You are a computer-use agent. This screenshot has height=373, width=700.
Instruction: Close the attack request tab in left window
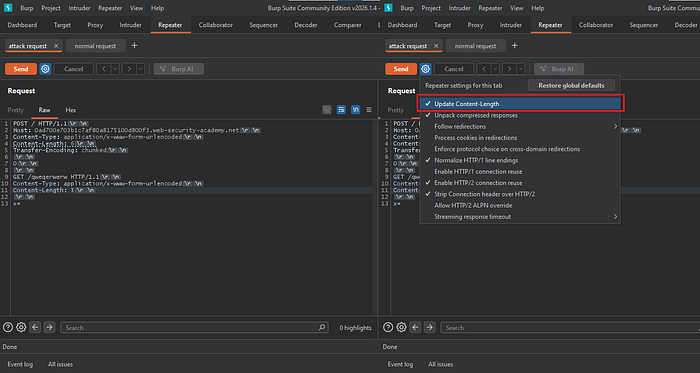pyautogui.click(x=56, y=46)
